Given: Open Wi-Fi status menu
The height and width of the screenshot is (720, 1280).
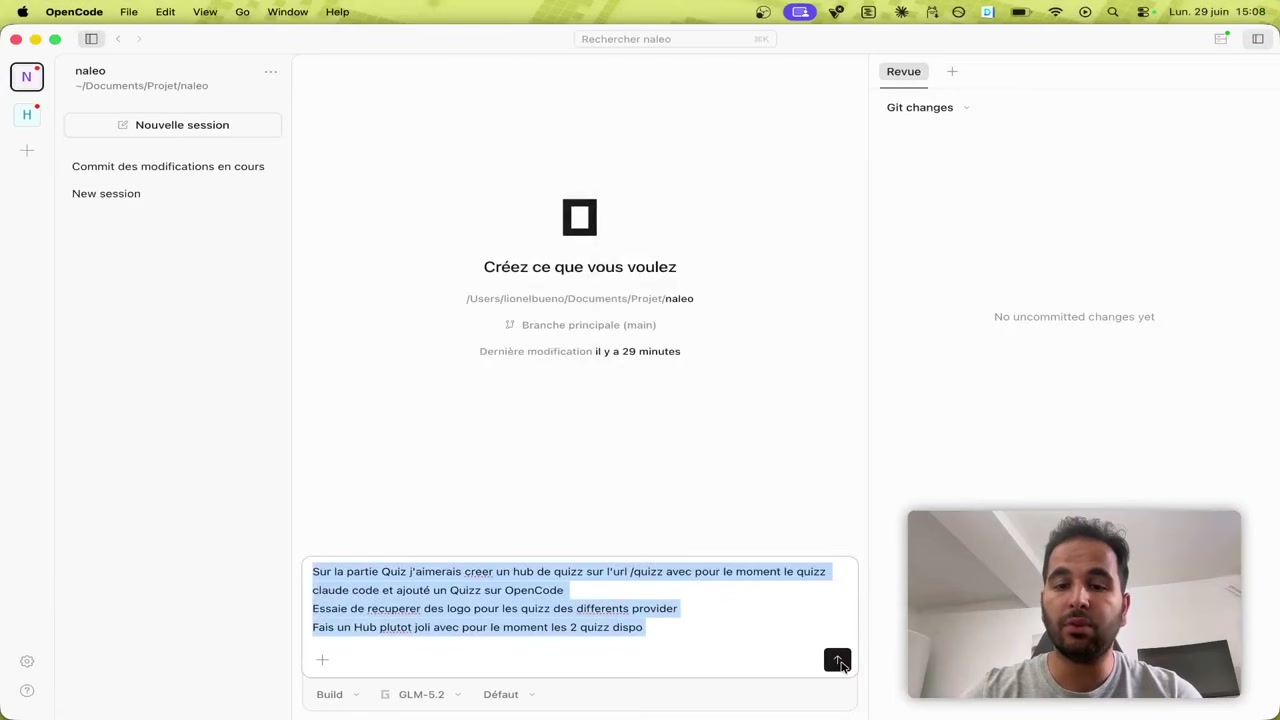Looking at the screenshot, I should [x=1055, y=12].
